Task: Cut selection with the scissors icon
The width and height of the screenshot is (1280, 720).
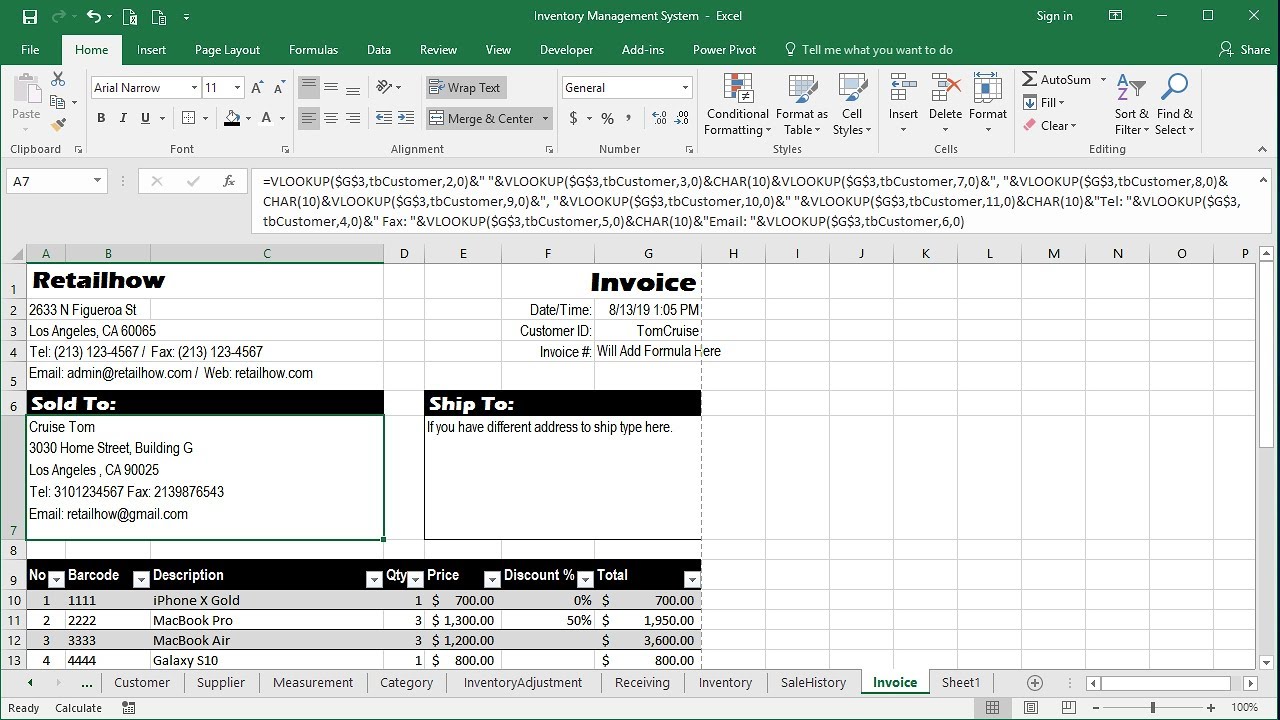Action: [x=58, y=80]
